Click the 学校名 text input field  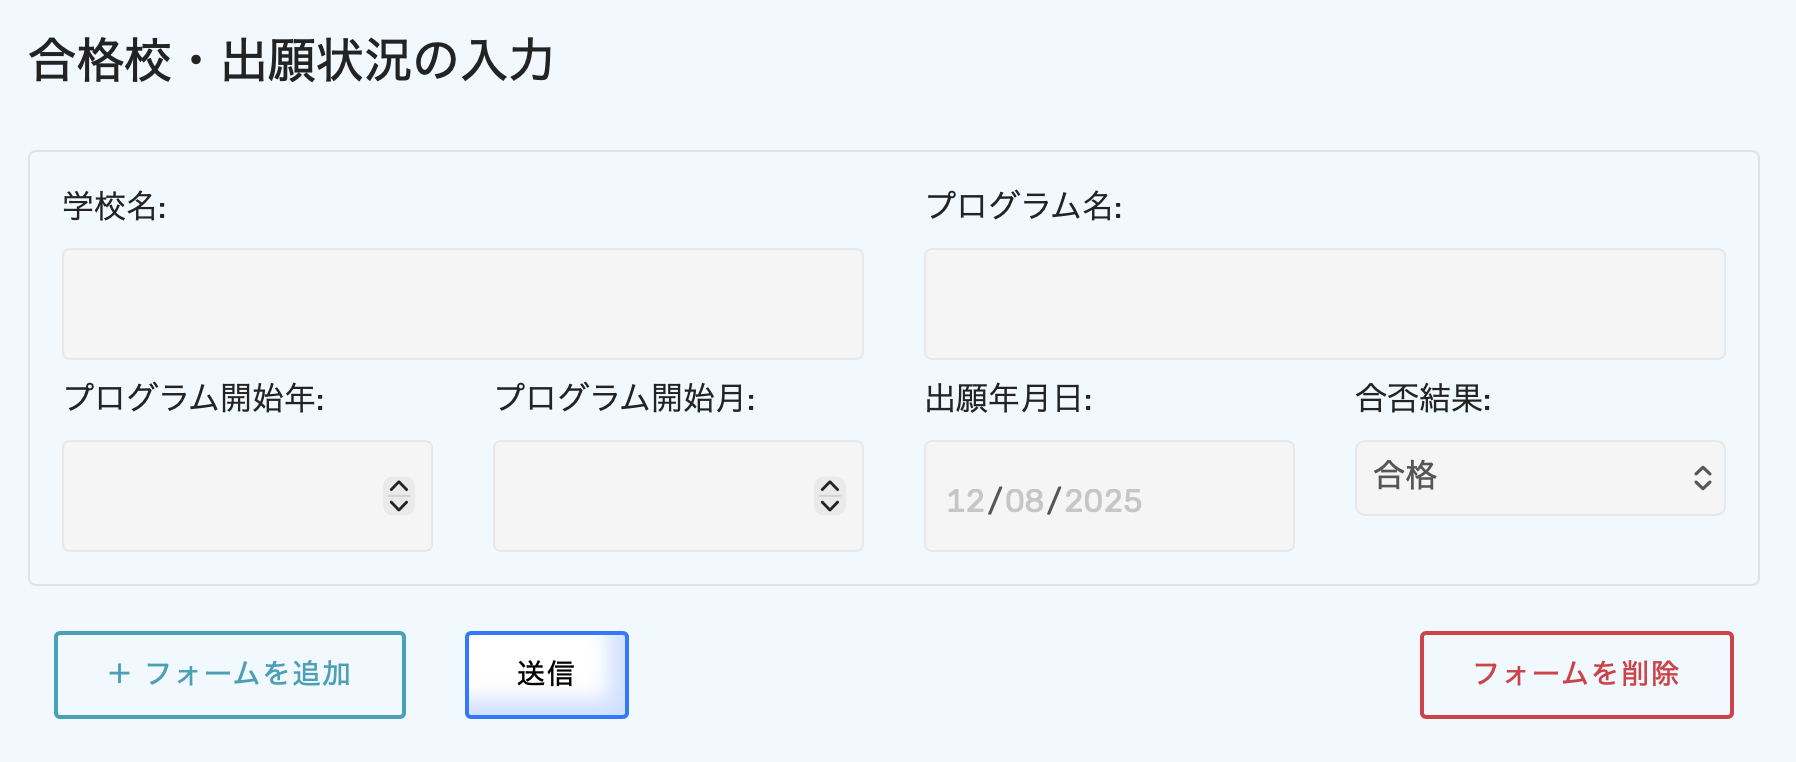pyautogui.click(x=462, y=304)
